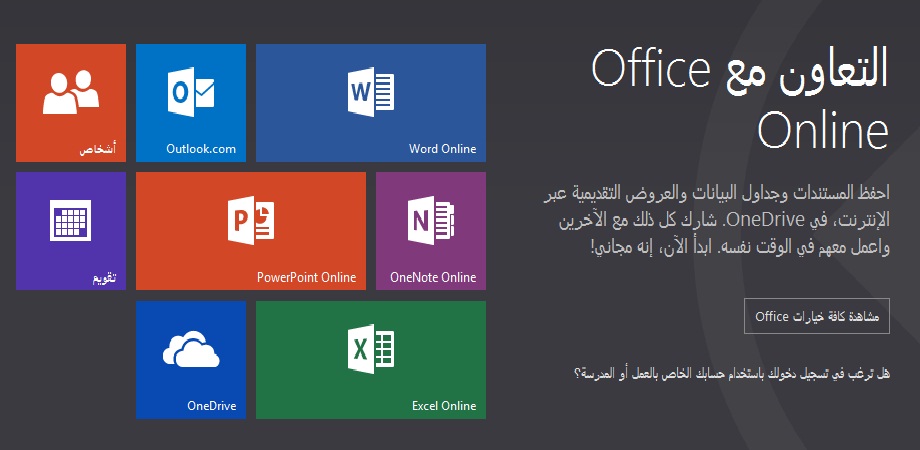This screenshot has width=920, height=450.
Task: Click the Word document icon
Action: click(x=370, y=92)
